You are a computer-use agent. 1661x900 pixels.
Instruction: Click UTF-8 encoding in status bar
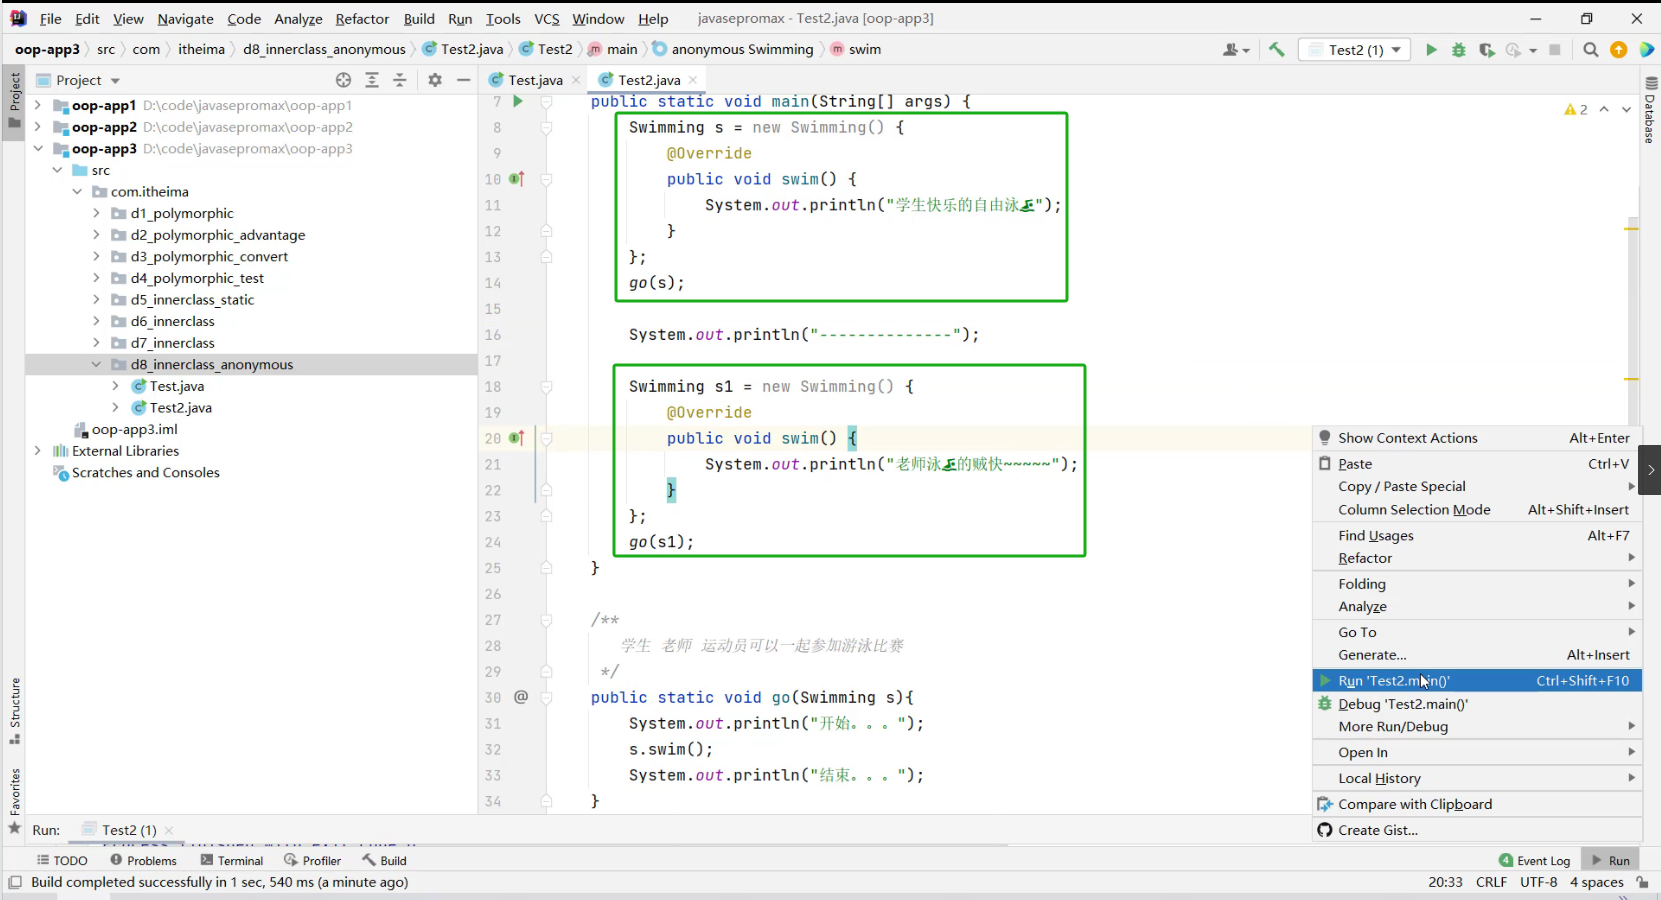click(x=1539, y=882)
